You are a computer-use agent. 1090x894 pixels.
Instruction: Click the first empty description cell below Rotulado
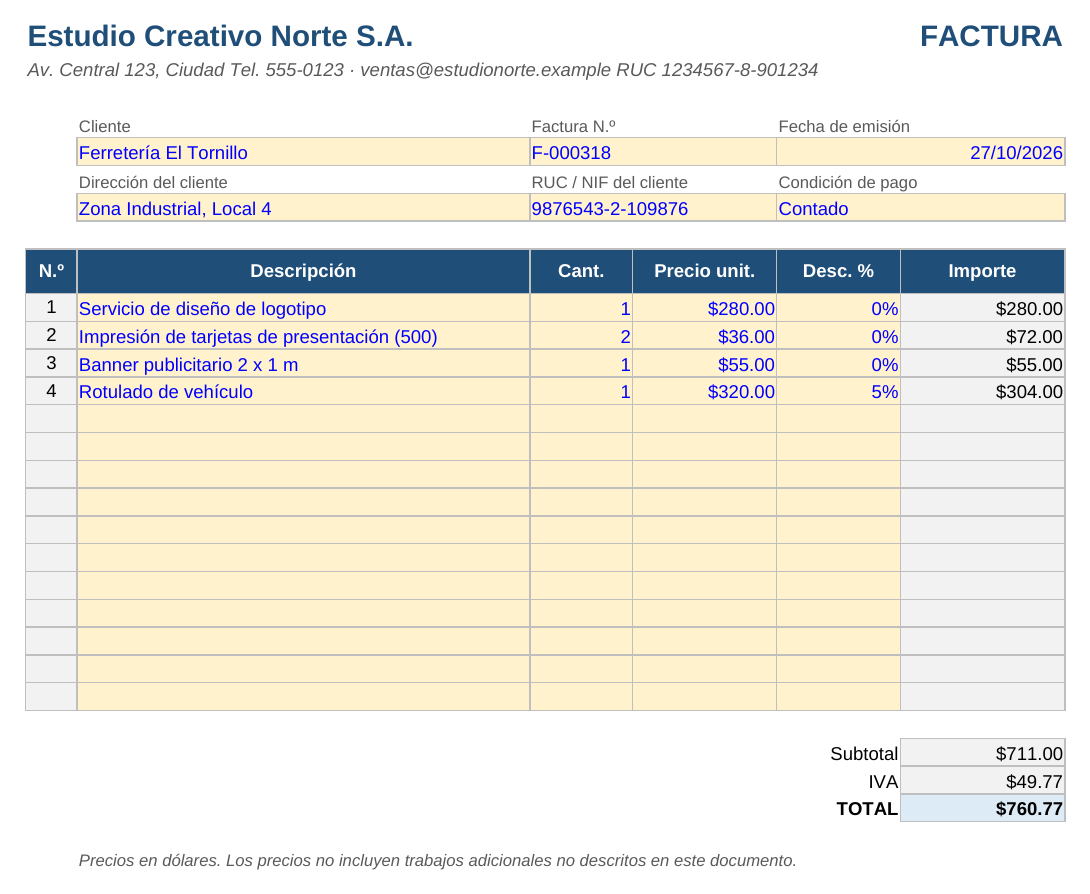303,419
